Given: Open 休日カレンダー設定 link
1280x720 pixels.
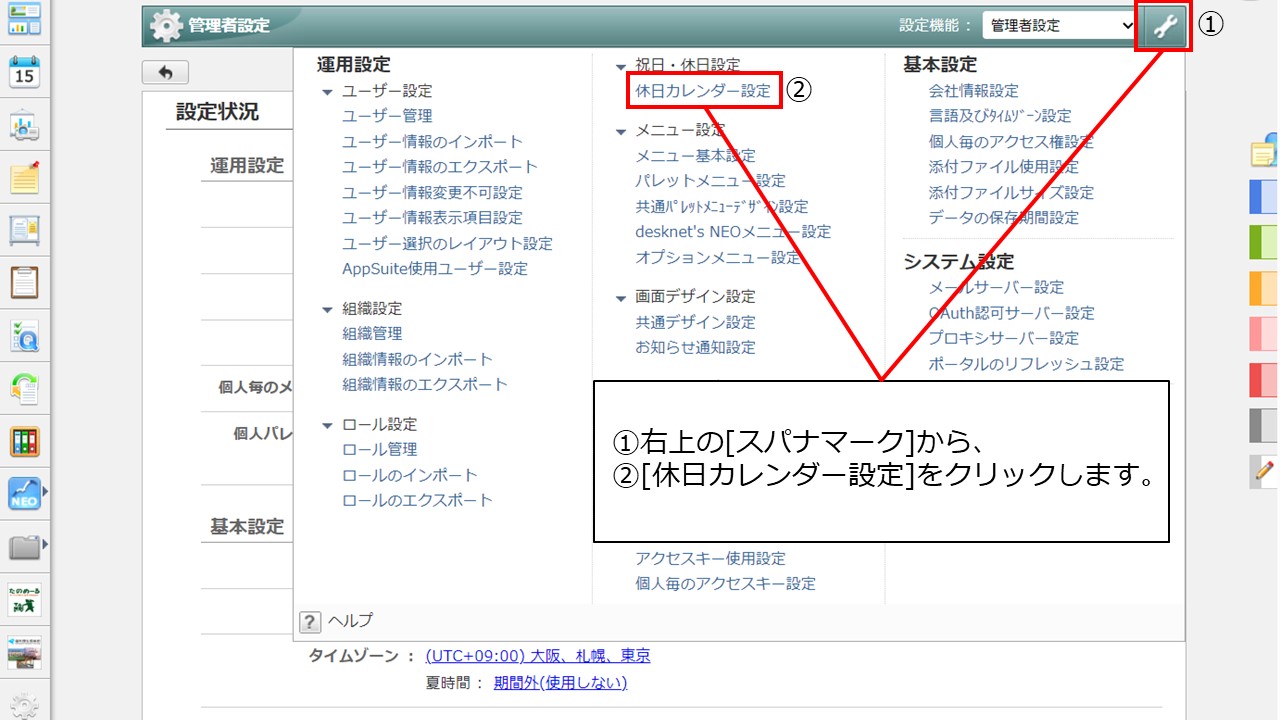Looking at the screenshot, I should (x=705, y=90).
